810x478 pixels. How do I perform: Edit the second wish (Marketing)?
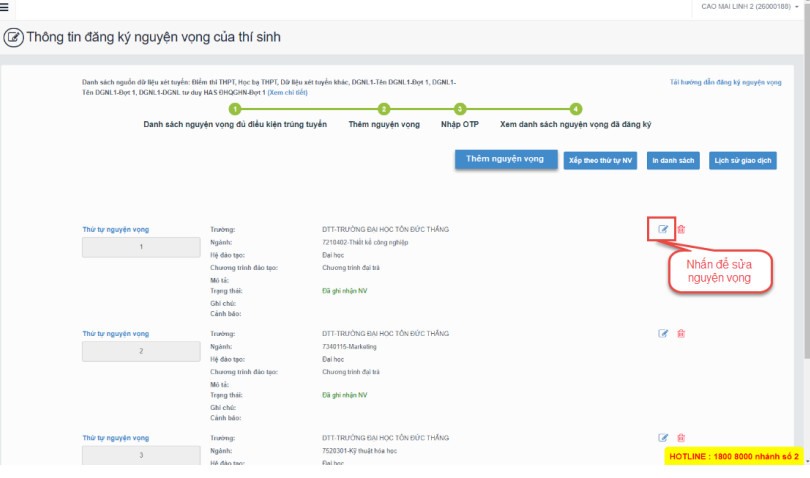[663, 333]
